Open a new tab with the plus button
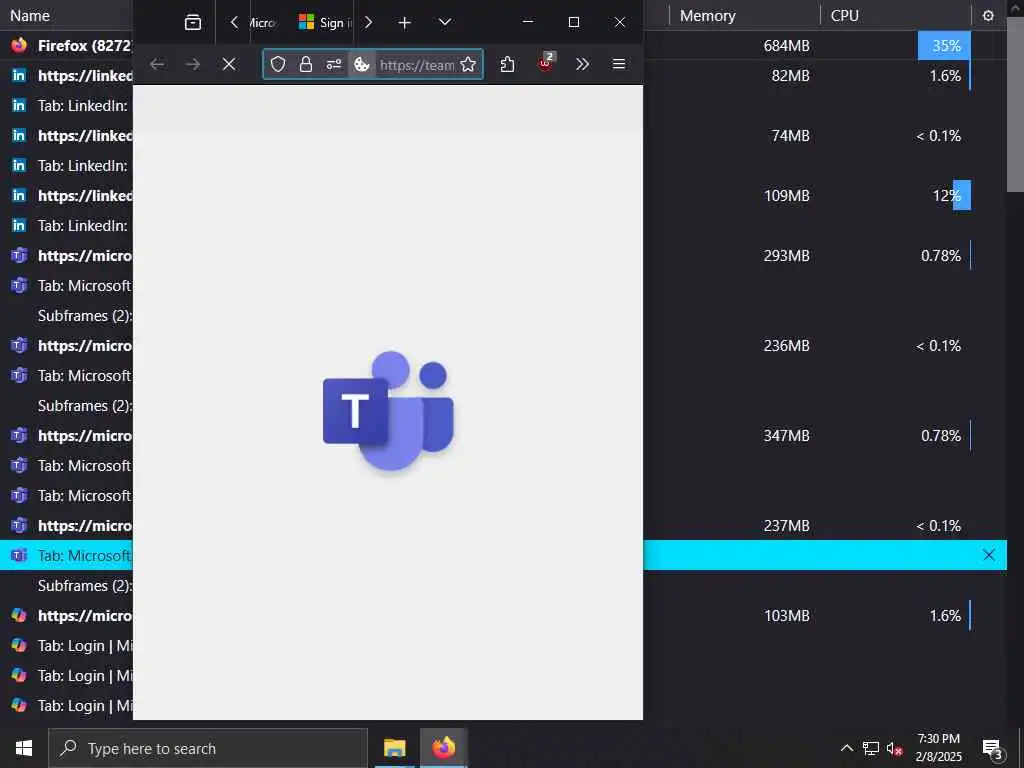 pos(404,22)
